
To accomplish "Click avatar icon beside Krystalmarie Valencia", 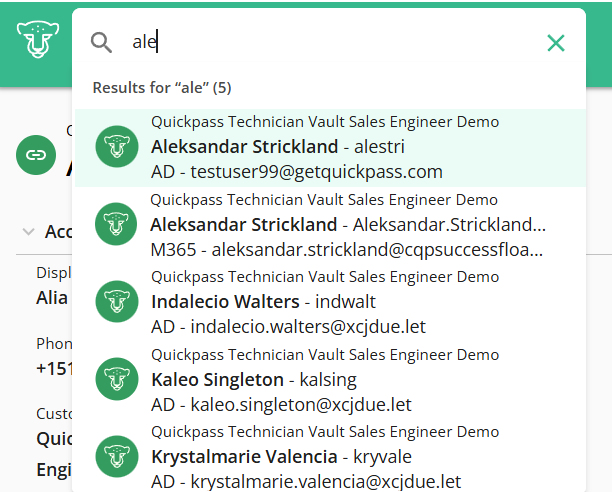I will point(116,456).
